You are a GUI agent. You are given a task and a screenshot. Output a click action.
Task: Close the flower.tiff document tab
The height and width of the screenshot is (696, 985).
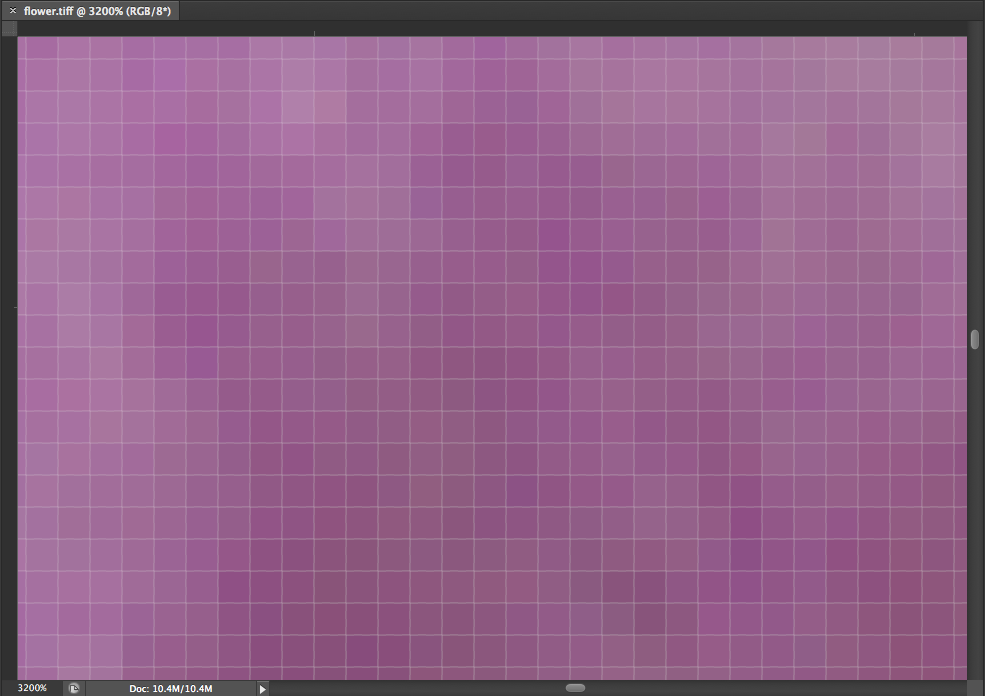coord(12,10)
